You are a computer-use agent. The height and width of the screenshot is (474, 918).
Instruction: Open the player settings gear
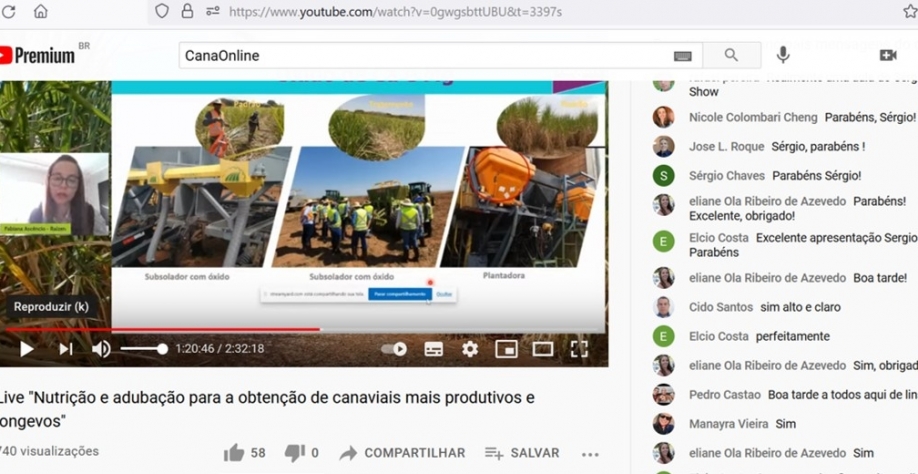[470, 349]
